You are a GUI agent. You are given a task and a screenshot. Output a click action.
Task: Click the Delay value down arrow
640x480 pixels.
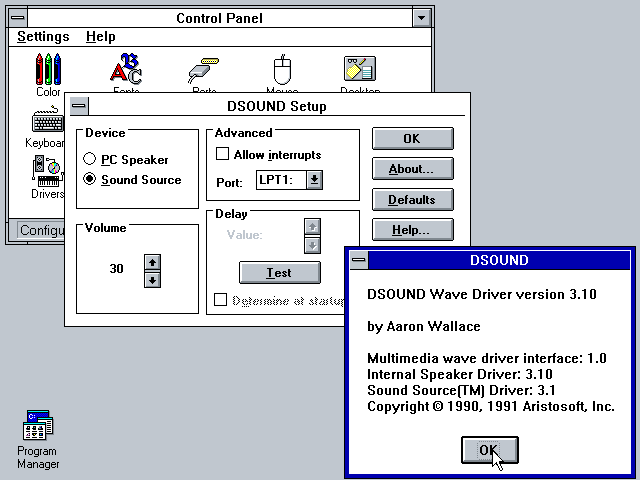pos(312,245)
